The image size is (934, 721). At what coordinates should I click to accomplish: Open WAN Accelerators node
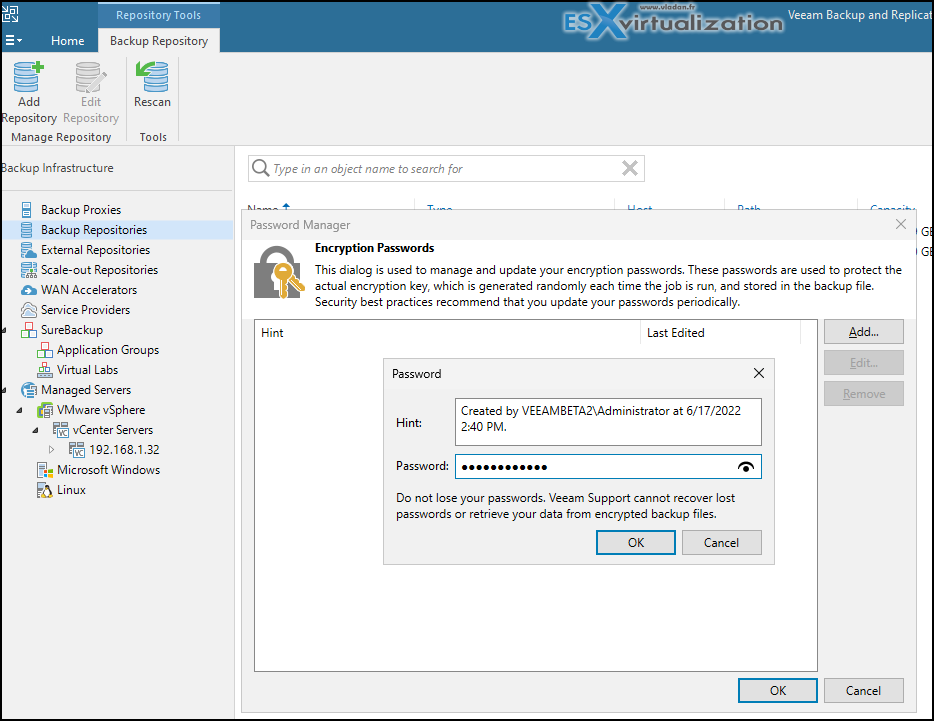point(88,290)
